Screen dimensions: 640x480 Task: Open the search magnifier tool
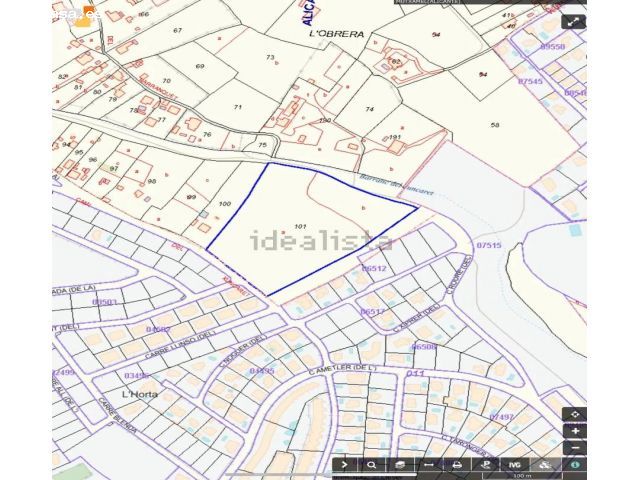click(x=371, y=464)
